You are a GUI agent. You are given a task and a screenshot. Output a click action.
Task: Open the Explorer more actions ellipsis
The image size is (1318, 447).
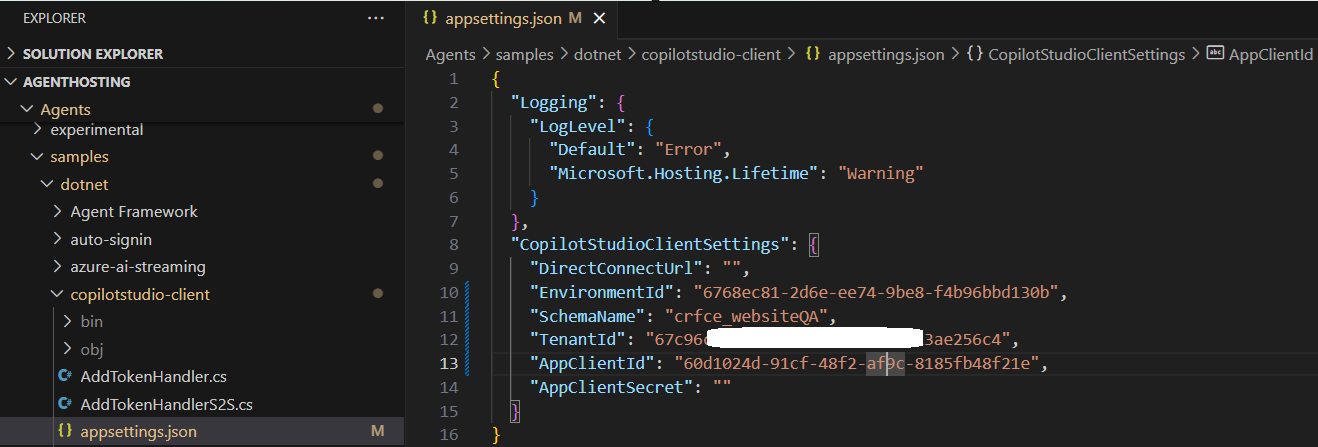(376, 18)
